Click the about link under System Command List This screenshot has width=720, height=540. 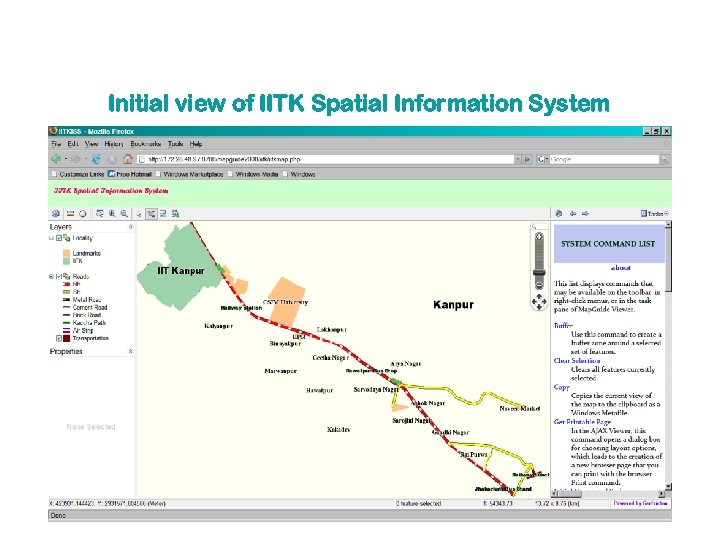(x=620, y=268)
